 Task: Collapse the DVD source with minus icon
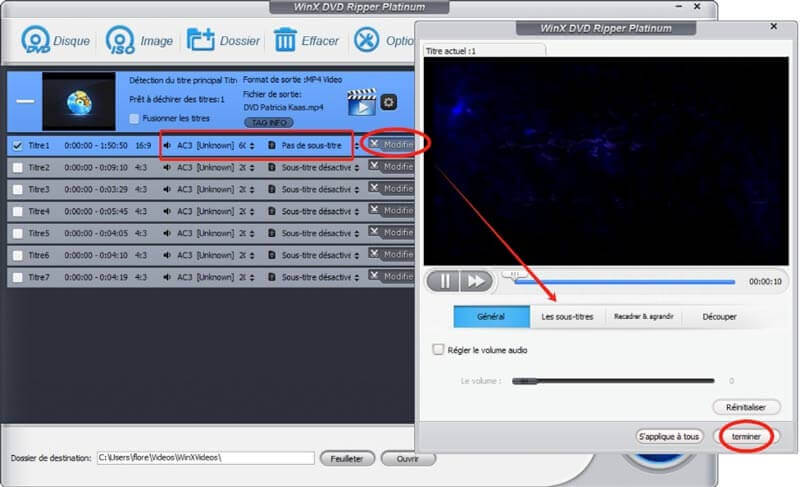[24, 101]
